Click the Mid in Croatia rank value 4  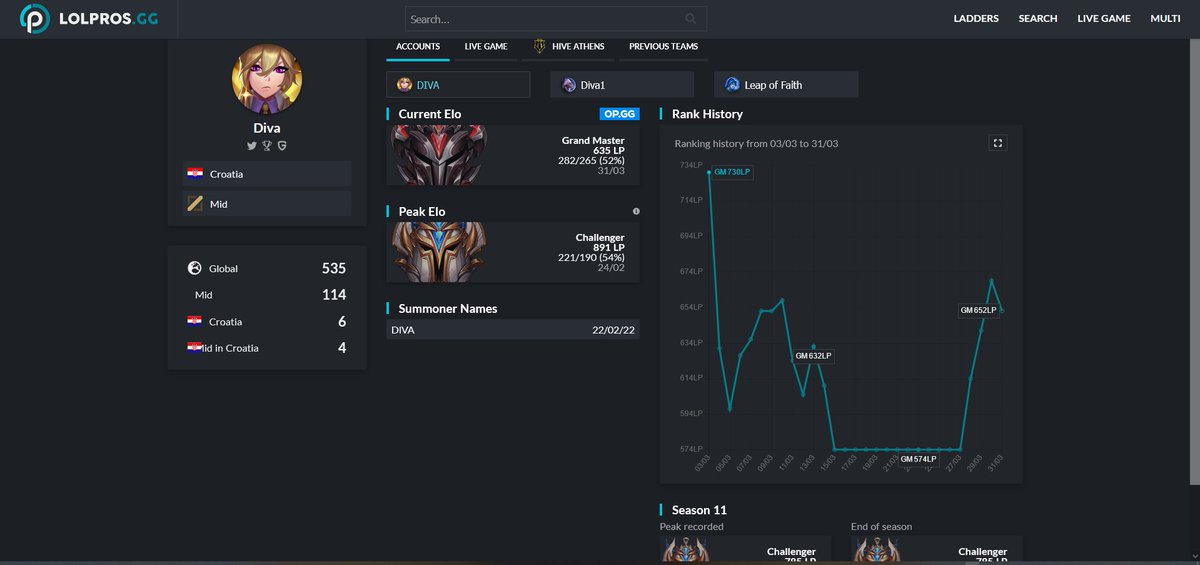tap(342, 348)
